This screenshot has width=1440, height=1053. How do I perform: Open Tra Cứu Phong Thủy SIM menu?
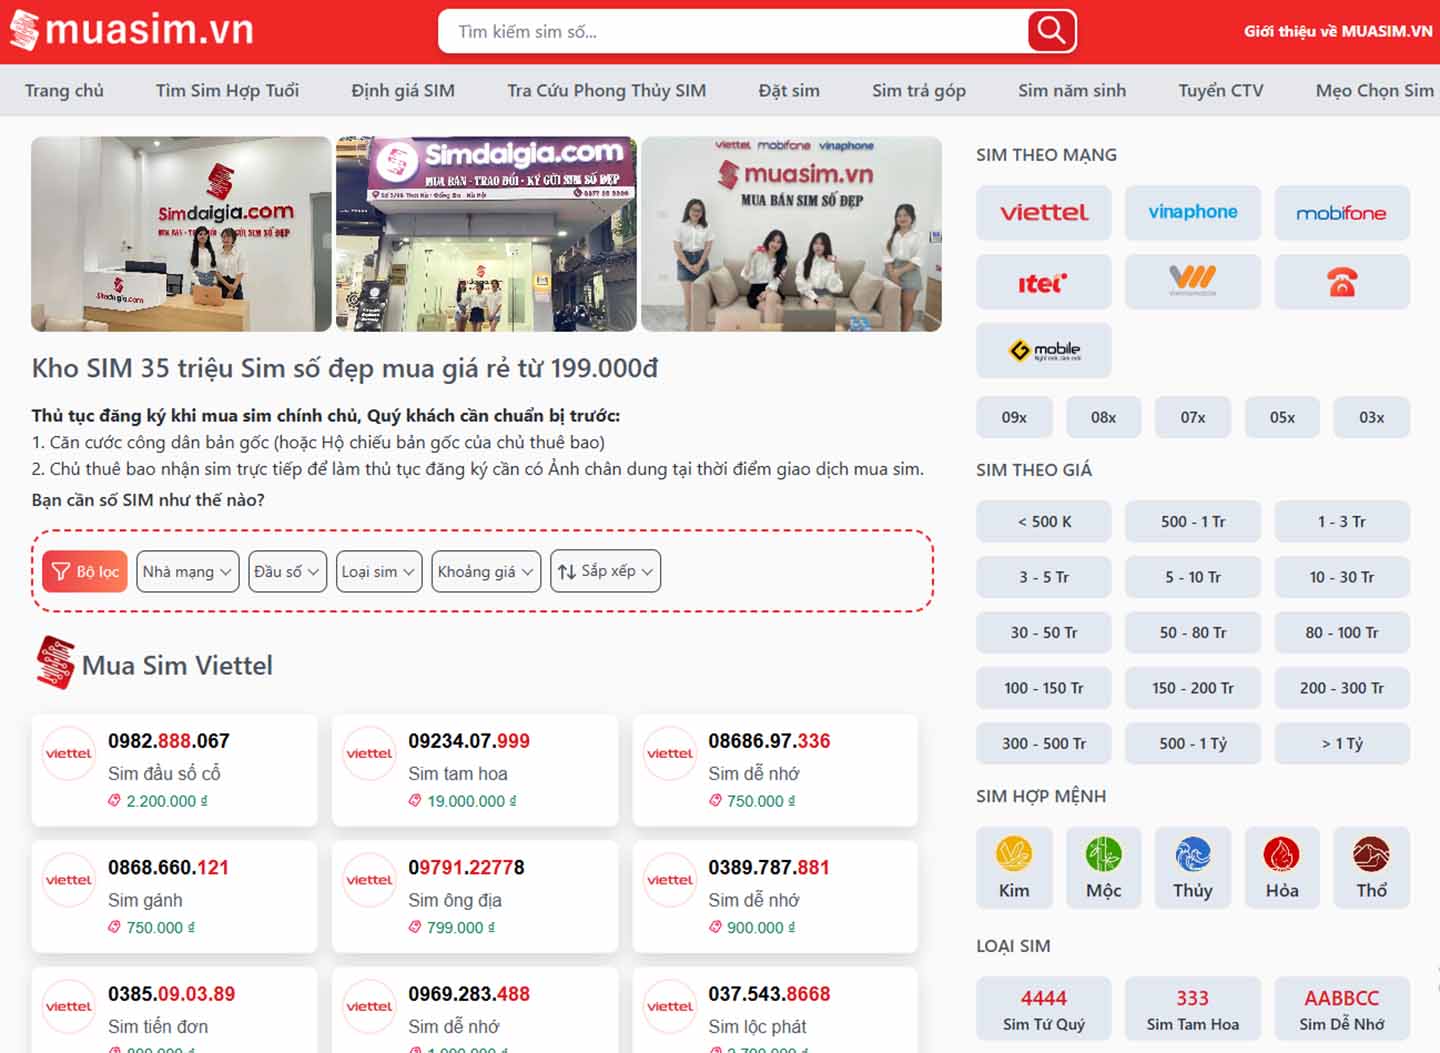[606, 90]
